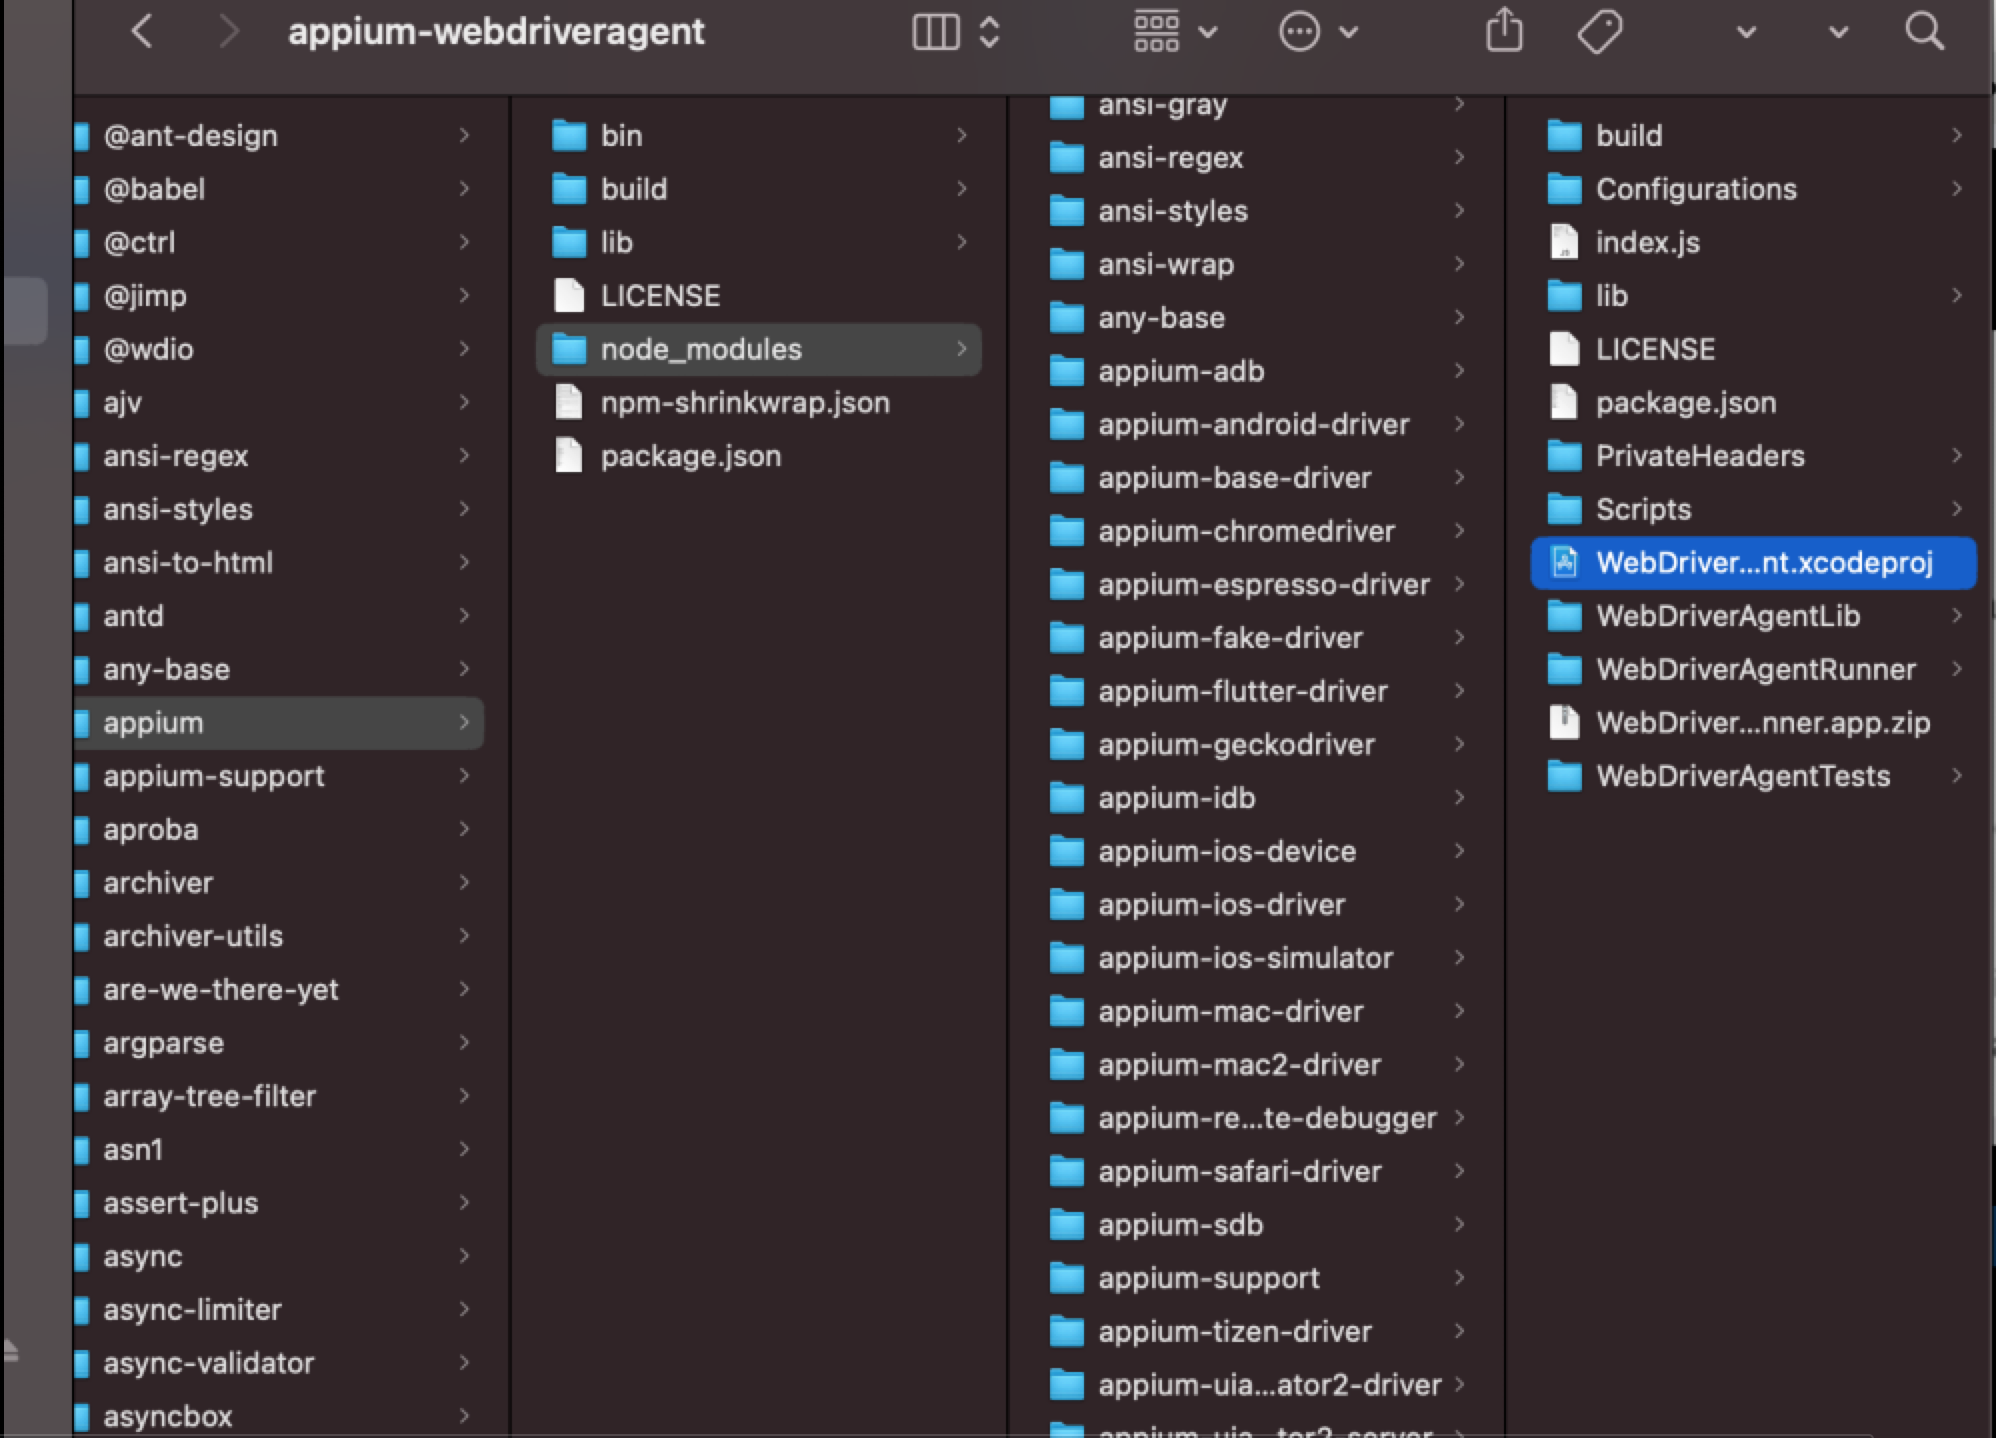Select the appium-ios-simulator folder row
The width and height of the screenshot is (1996, 1438).
click(x=1257, y=958)
